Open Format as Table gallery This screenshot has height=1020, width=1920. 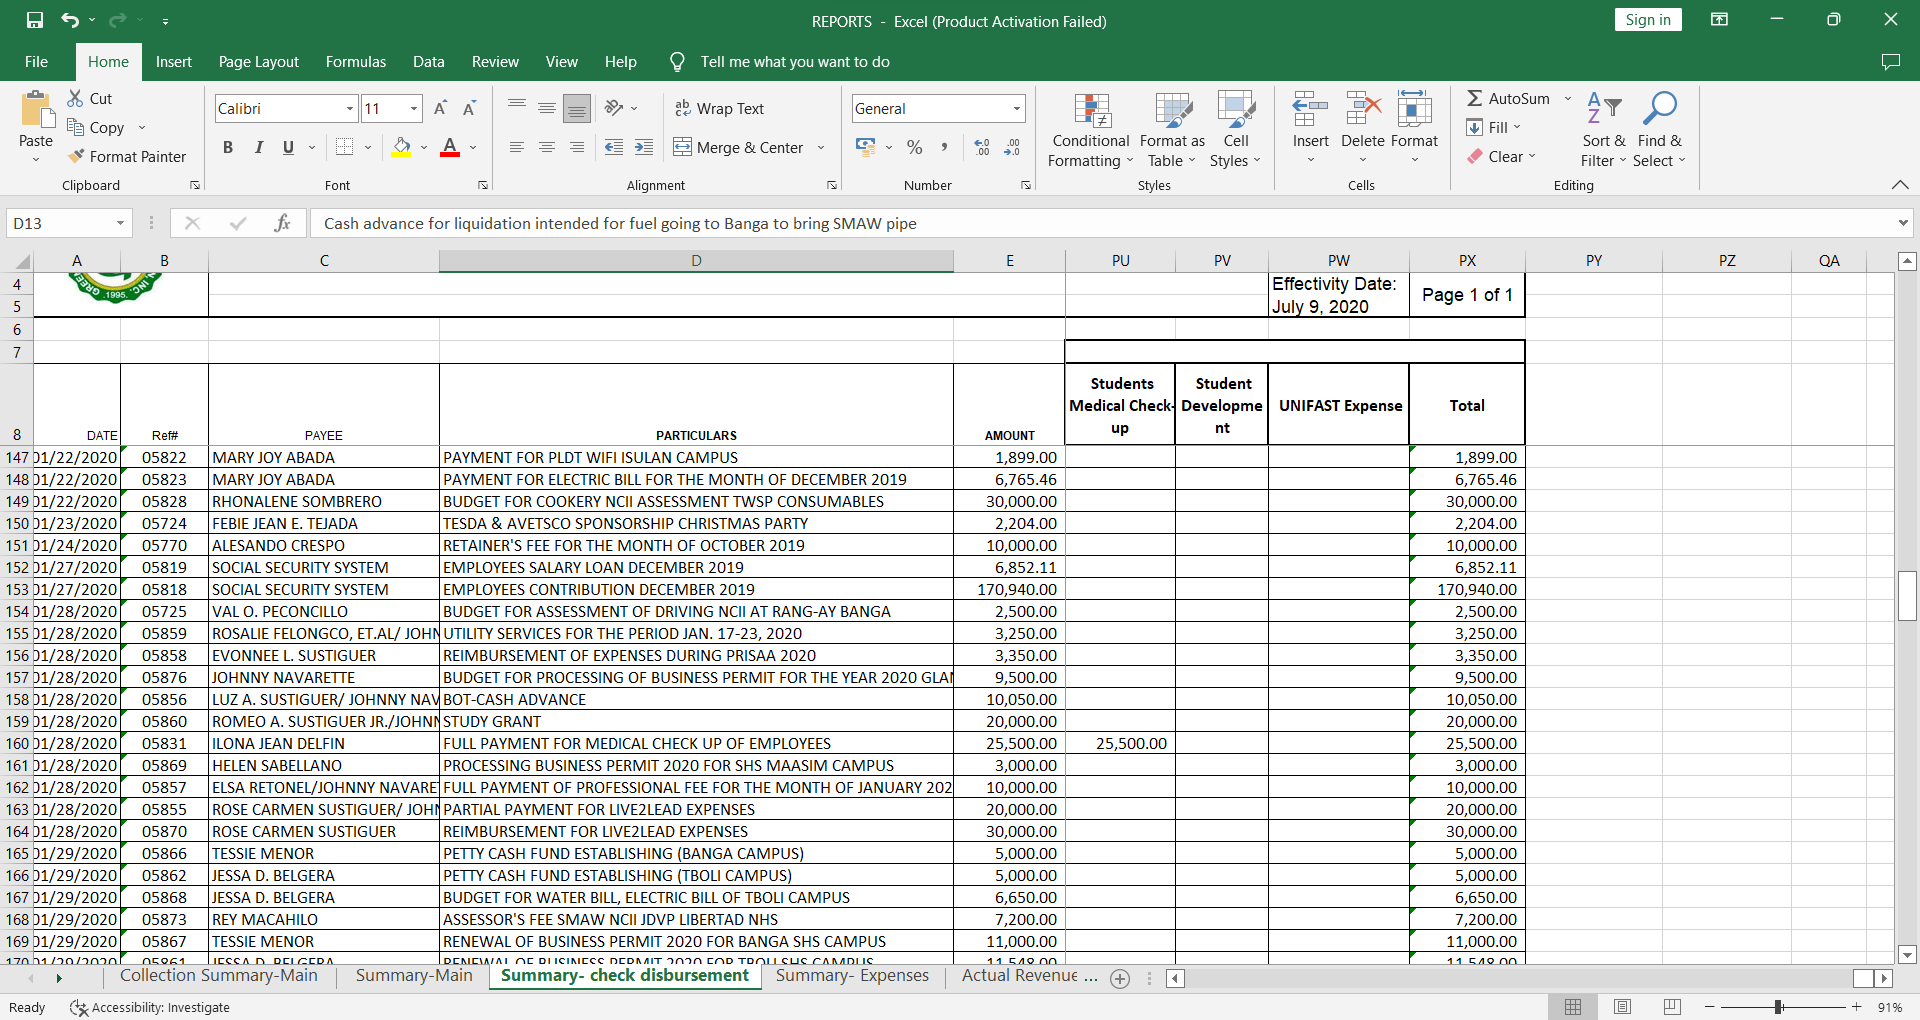(1172, 130)
